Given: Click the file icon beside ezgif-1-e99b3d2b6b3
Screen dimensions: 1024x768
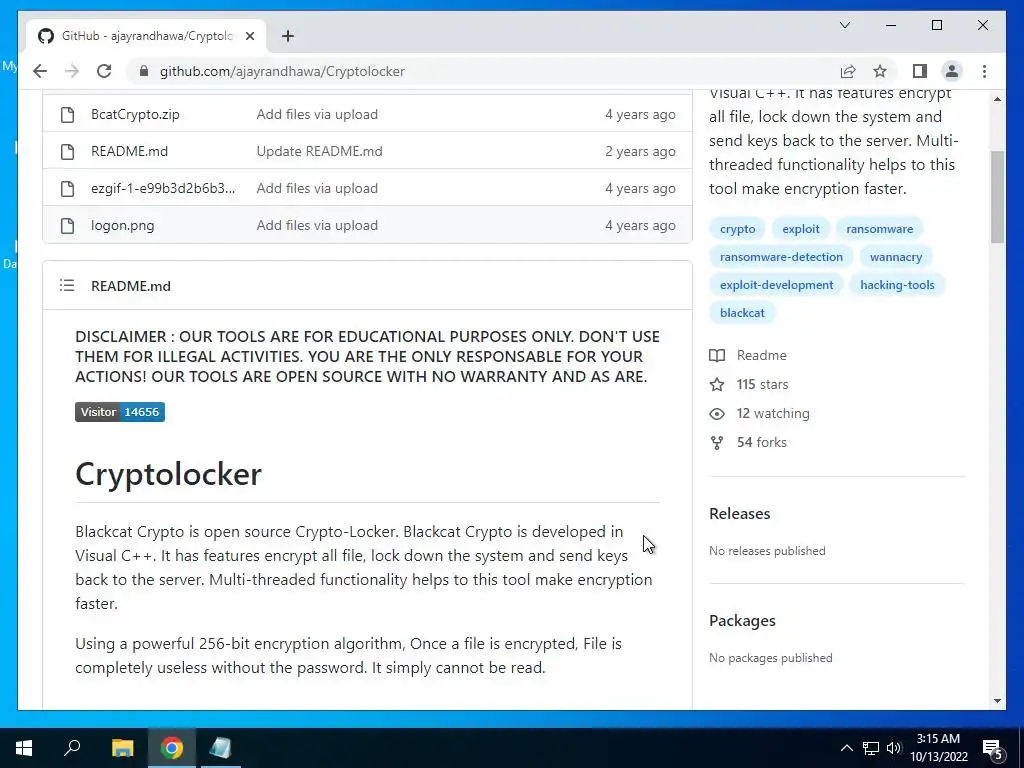Looking at the screenshot, I should click(67, 189).
